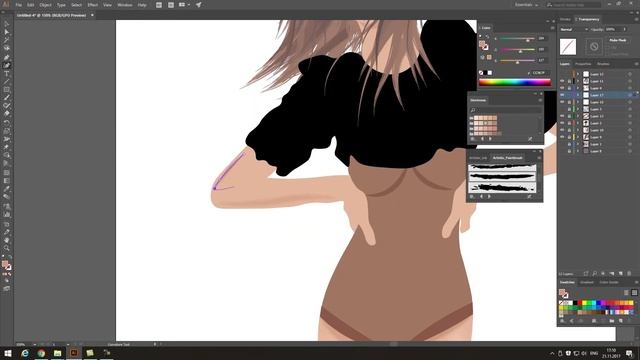Select the Shape Builder tool

point(7,156)
